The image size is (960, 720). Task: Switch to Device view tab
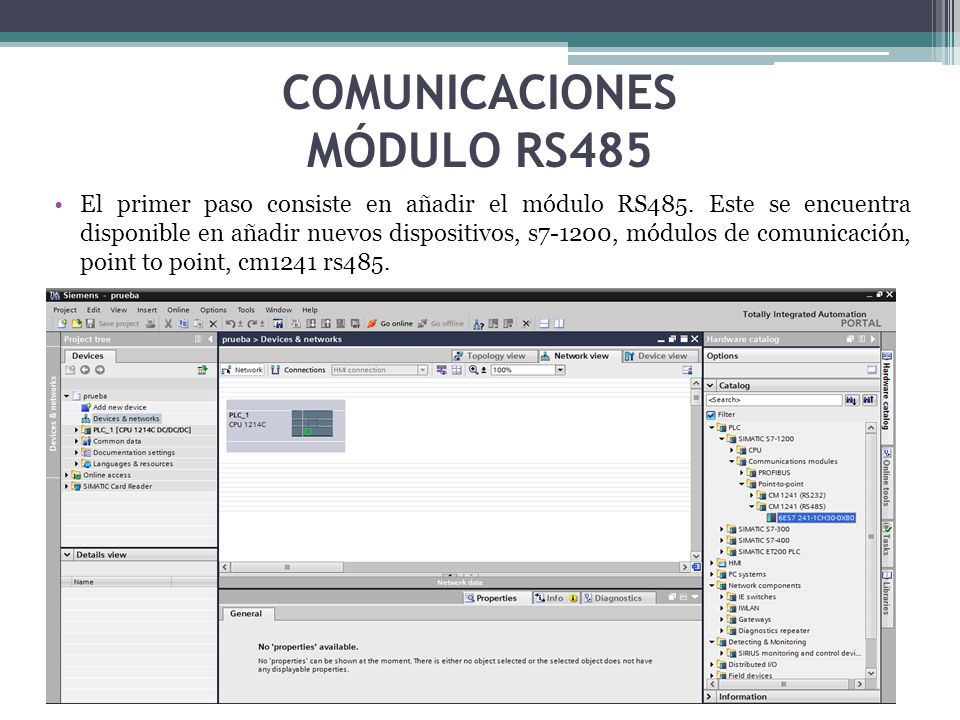point(659,356)
